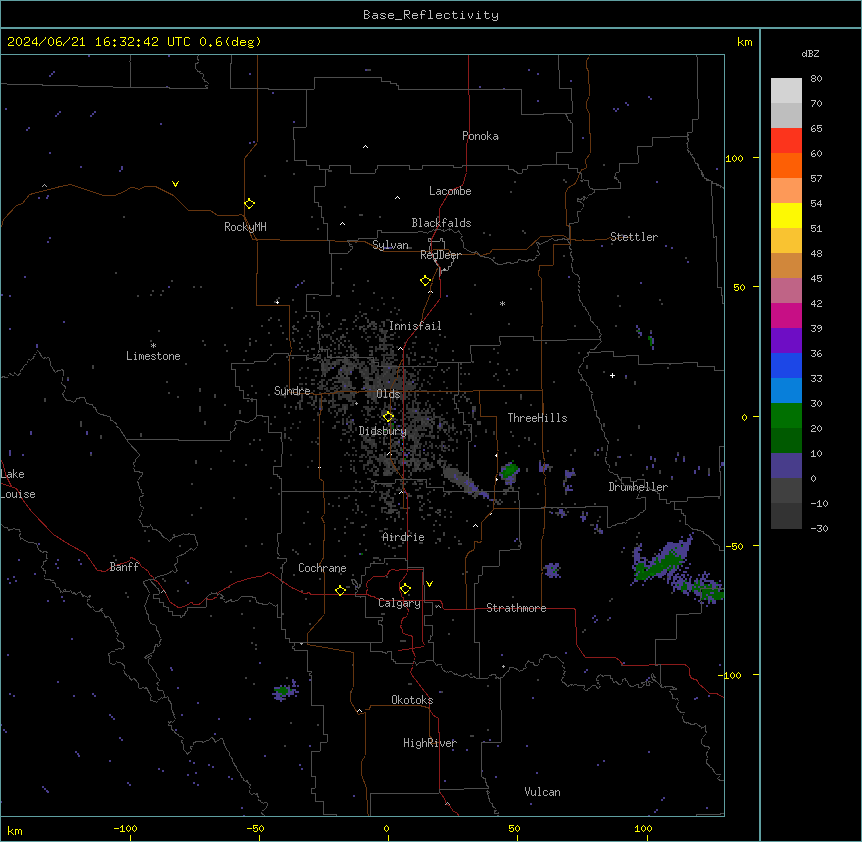Click the Innisfail label

click(x=415, y=326)
